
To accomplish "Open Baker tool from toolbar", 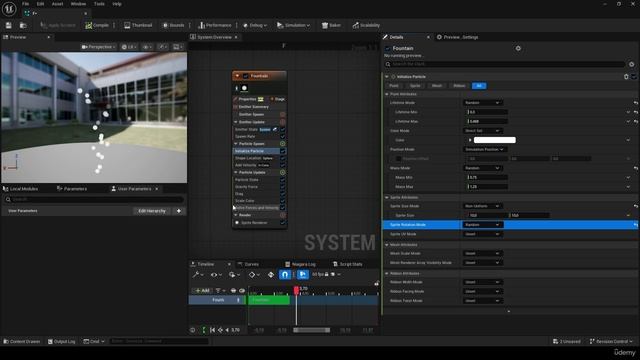I will [331, 25].
